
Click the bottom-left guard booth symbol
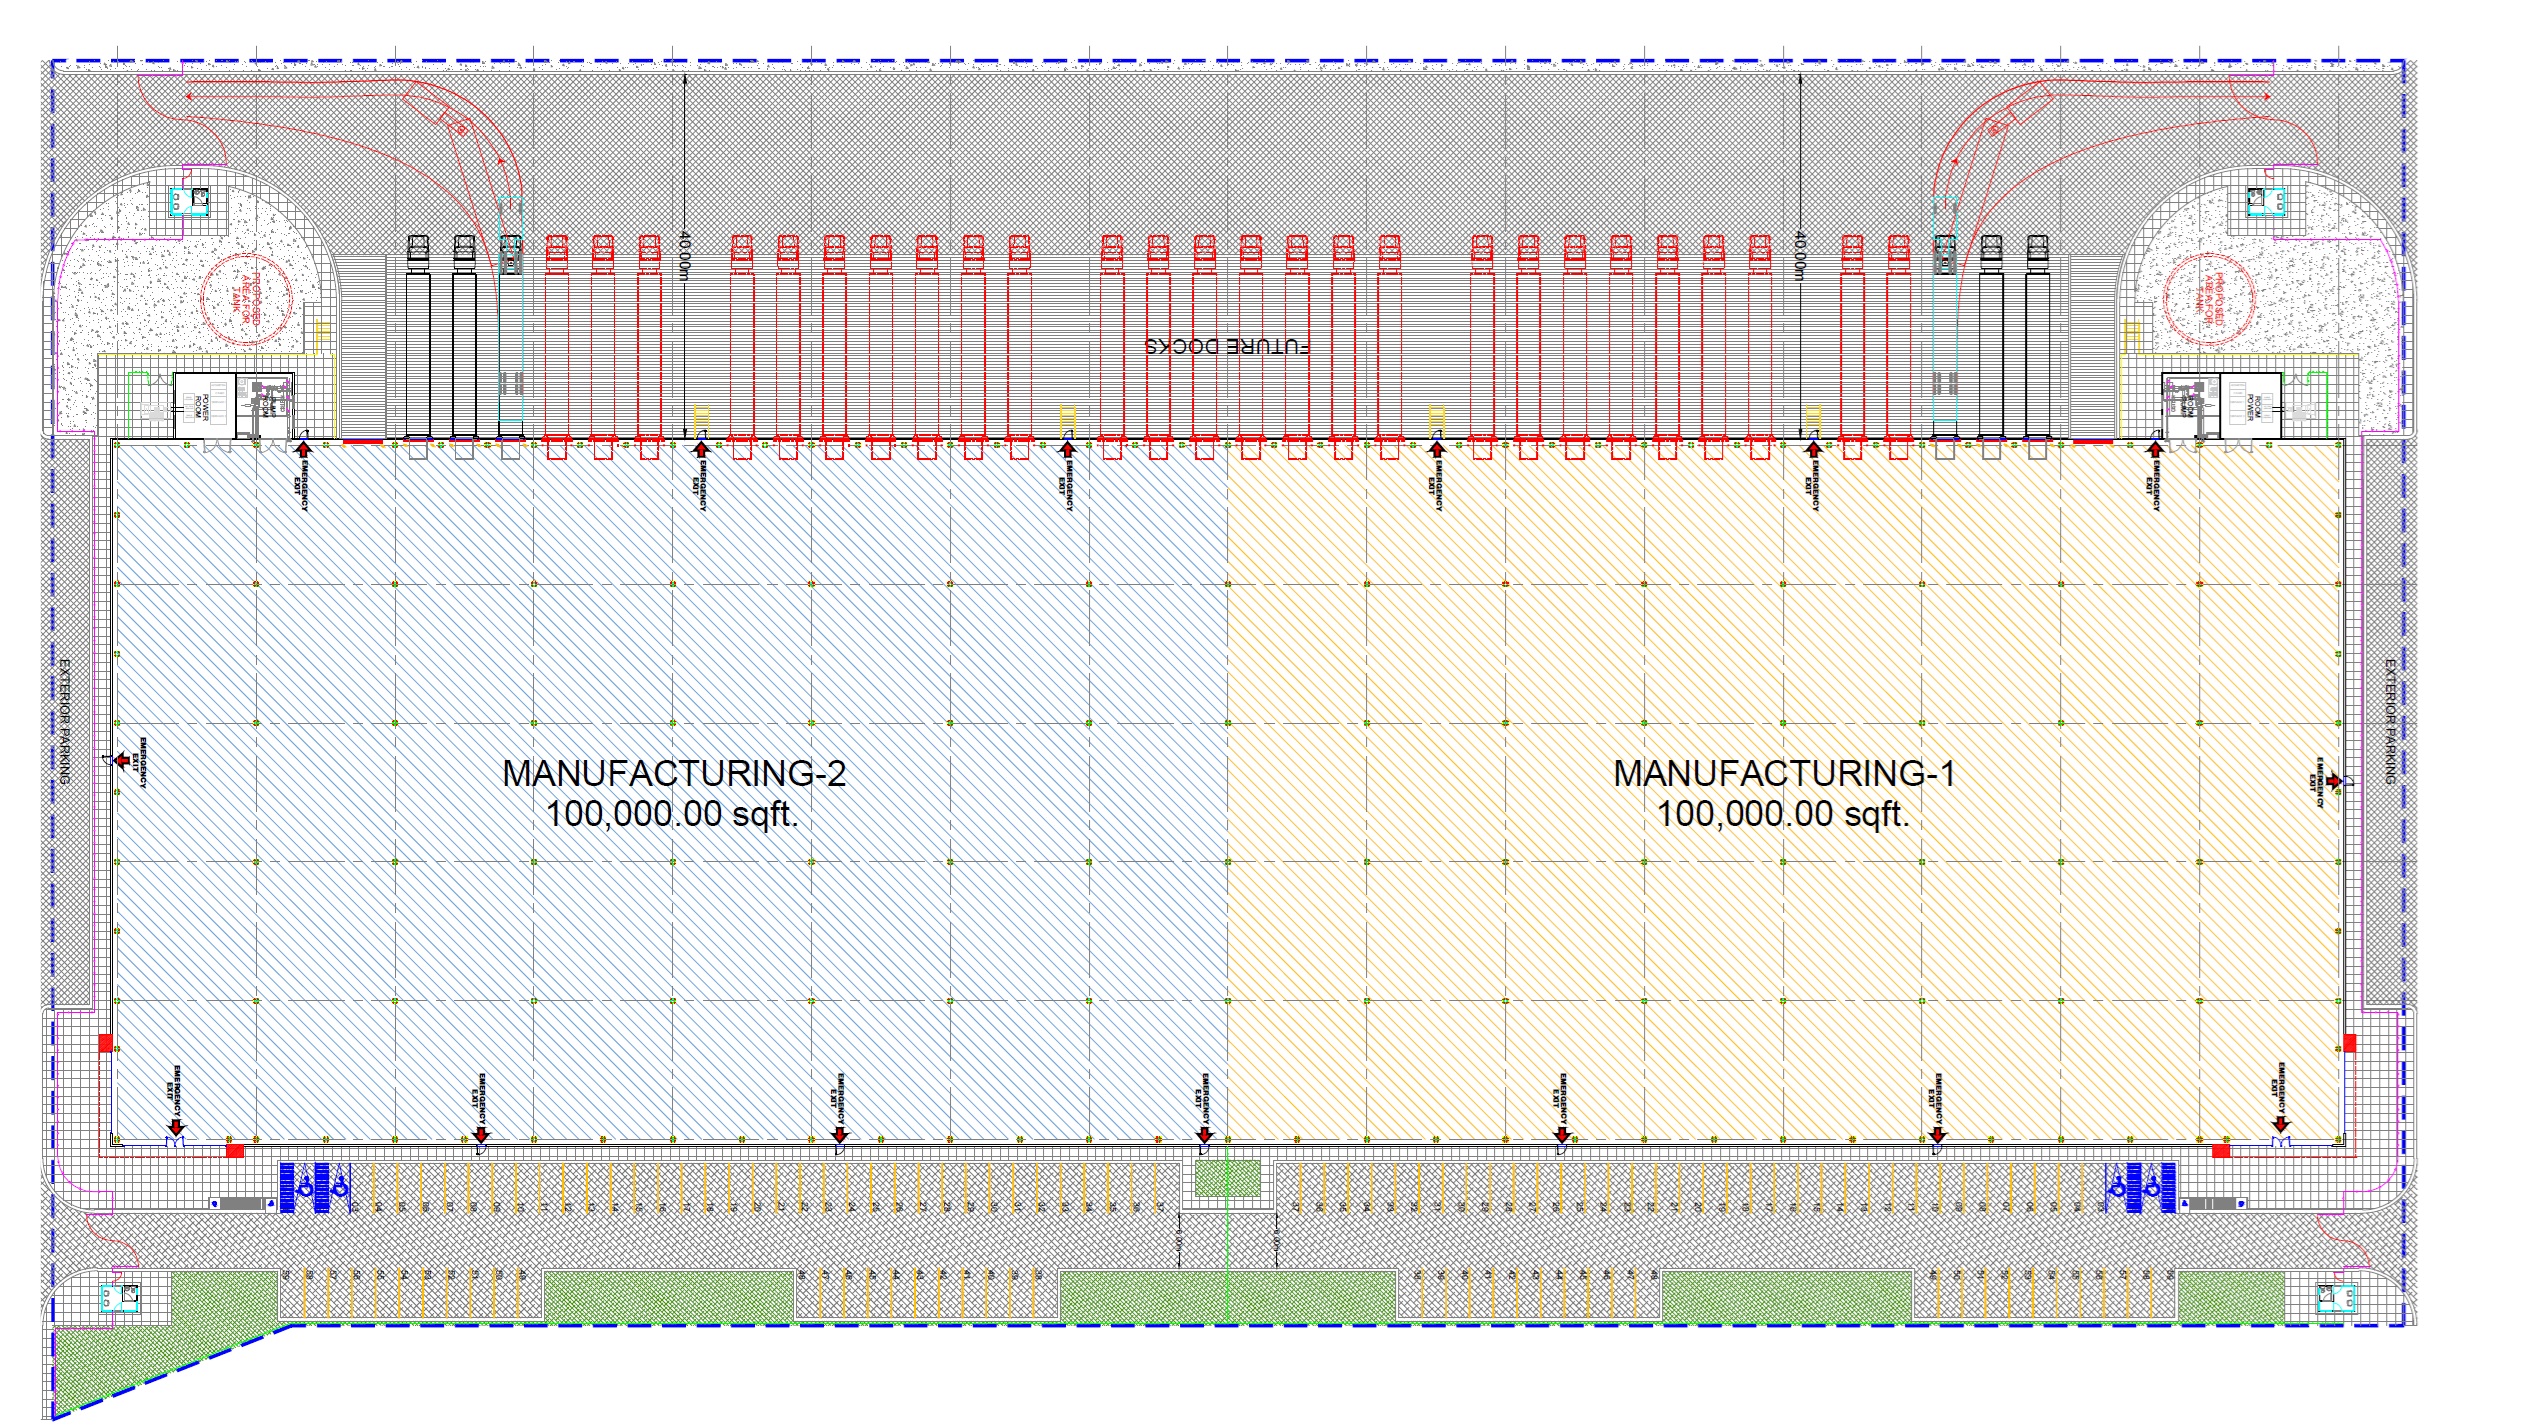(120, 1297)
